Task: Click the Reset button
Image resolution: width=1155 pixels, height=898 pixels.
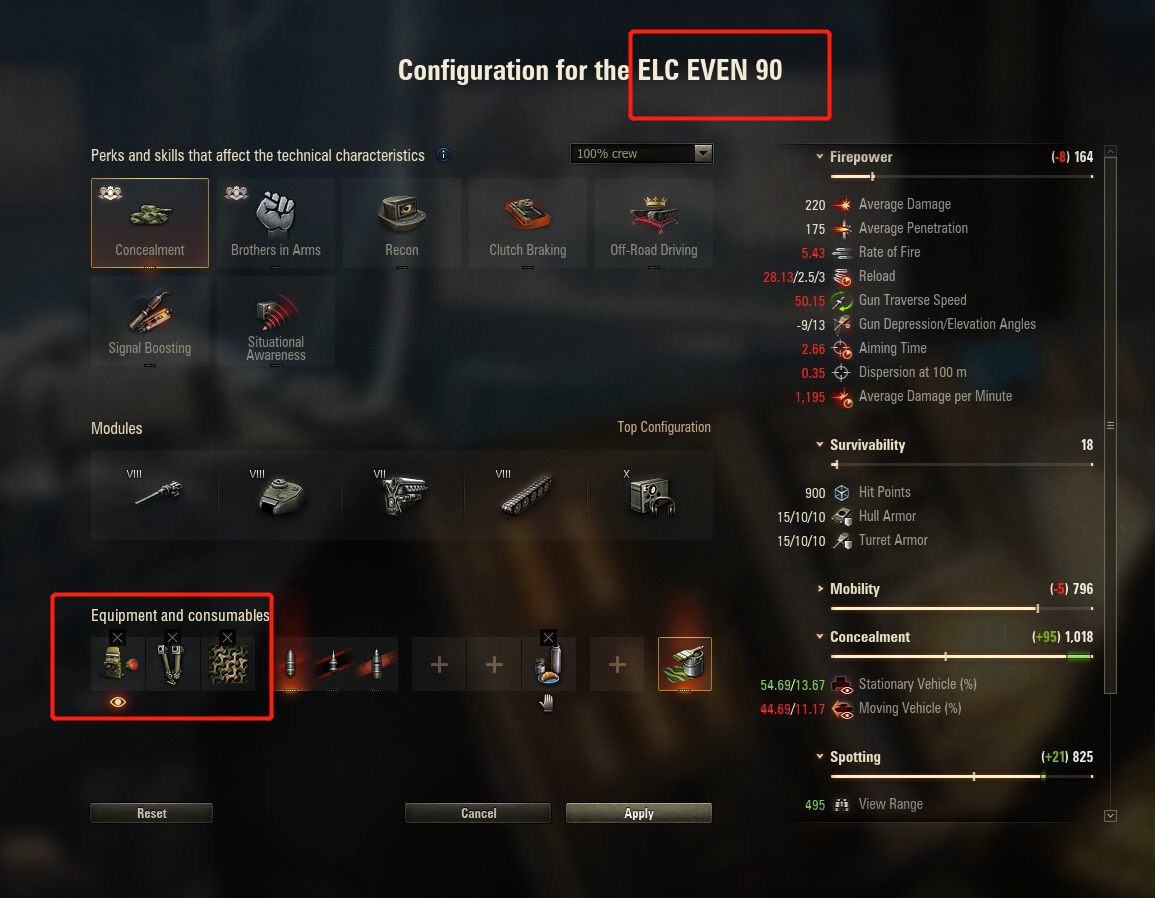Action: 151,813
